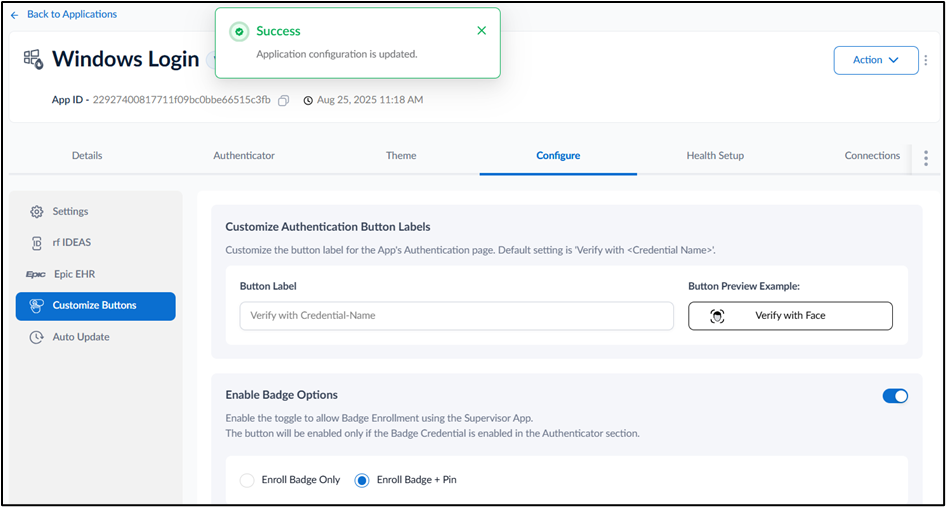The height and width of the screenshot is (507, 946).
Task: Open the tab overflow dots after Connections
Action: coord(926,158)
